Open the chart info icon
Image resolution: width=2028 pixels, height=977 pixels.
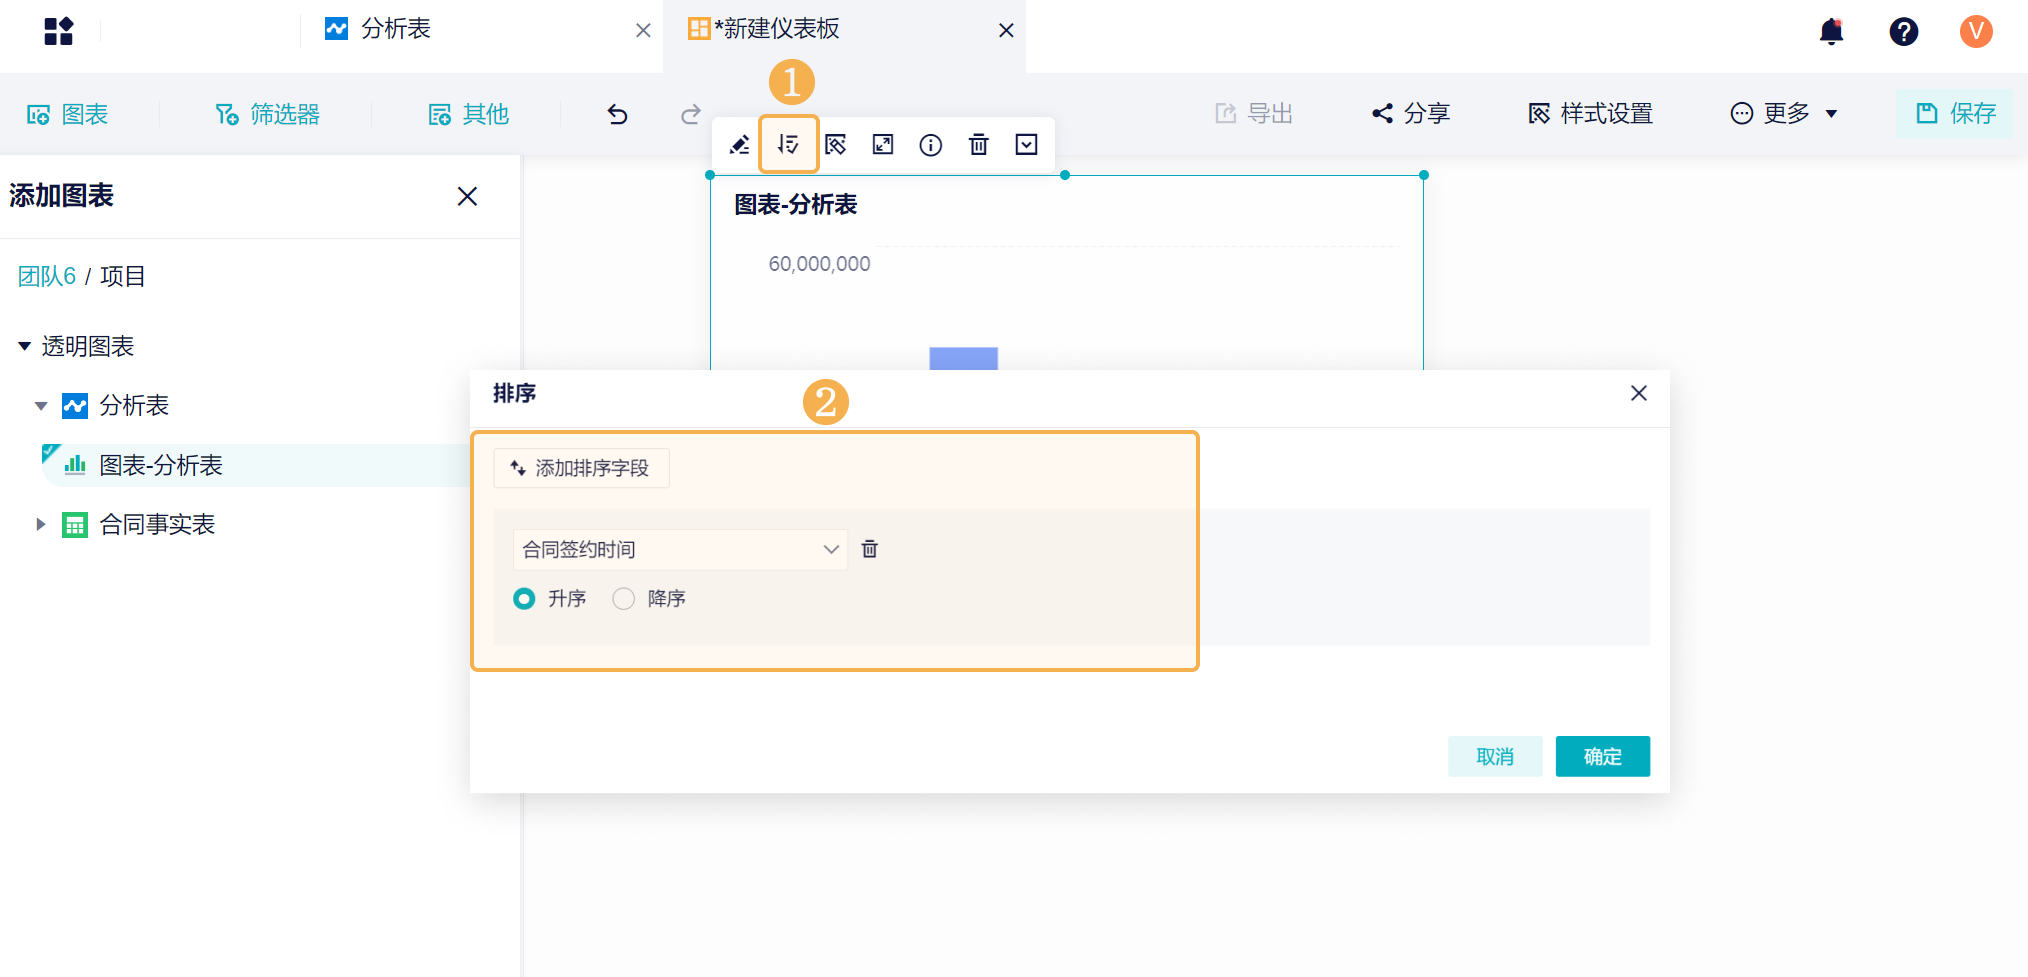tap(930, 145)
